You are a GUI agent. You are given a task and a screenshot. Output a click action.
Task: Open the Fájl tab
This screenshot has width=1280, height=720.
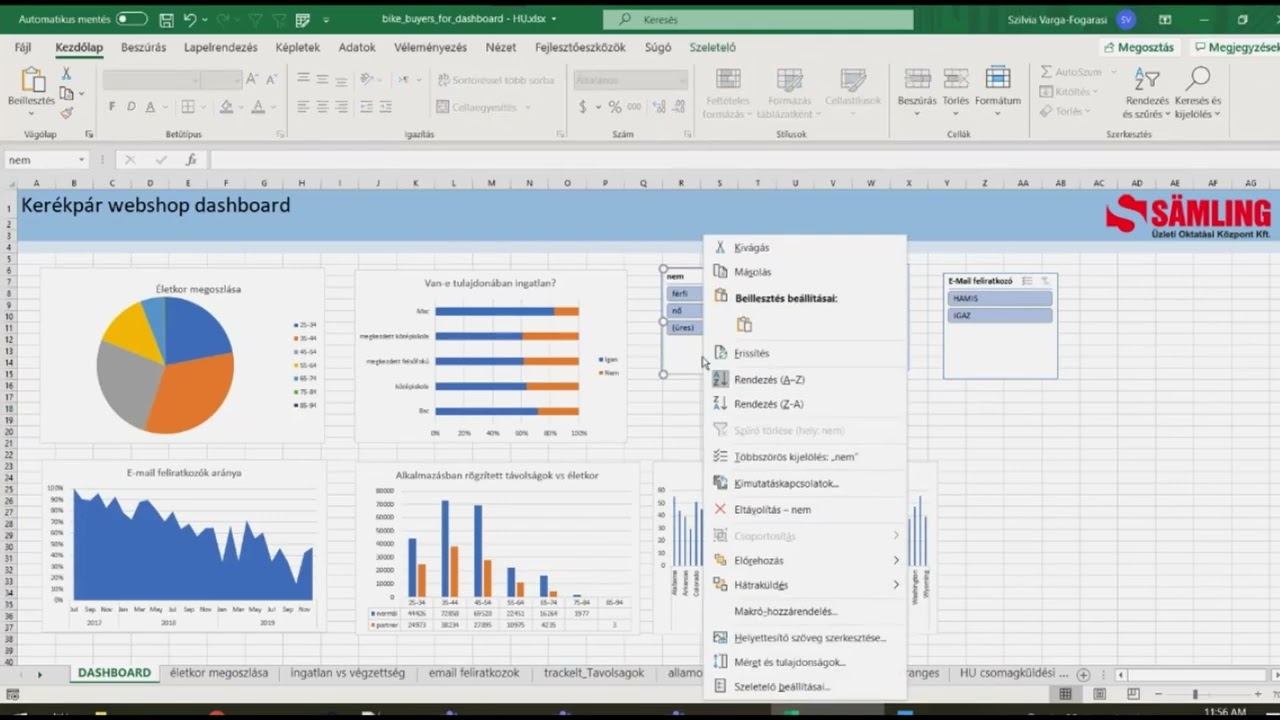coord(23,47)
